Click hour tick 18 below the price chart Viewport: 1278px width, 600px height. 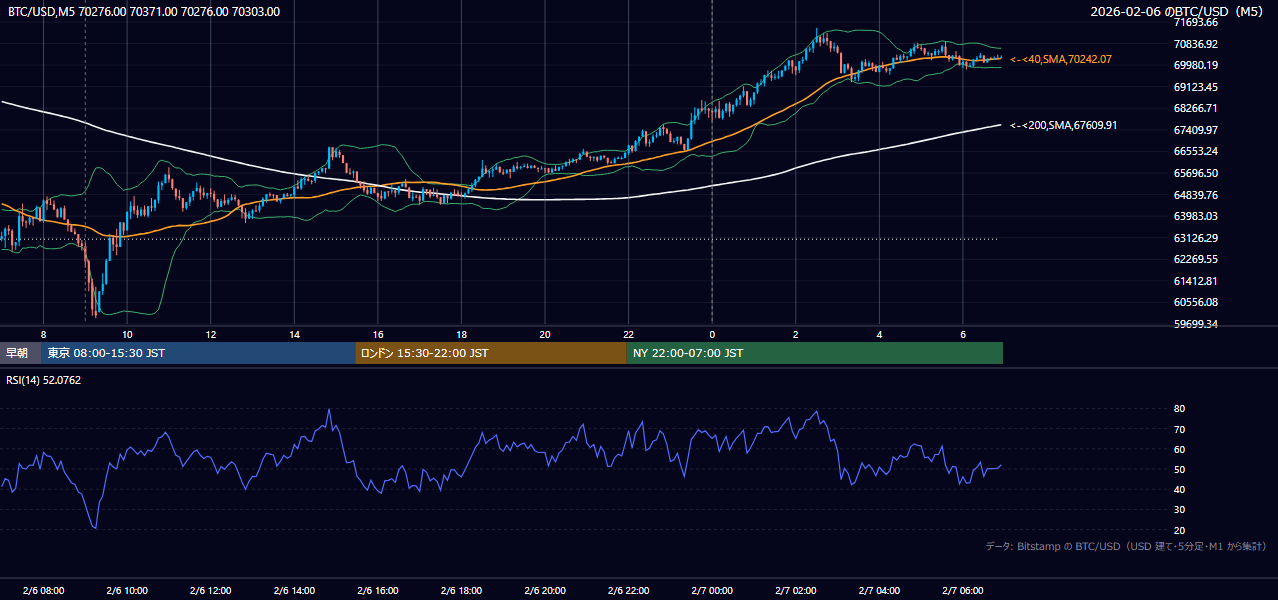point(462,334)
